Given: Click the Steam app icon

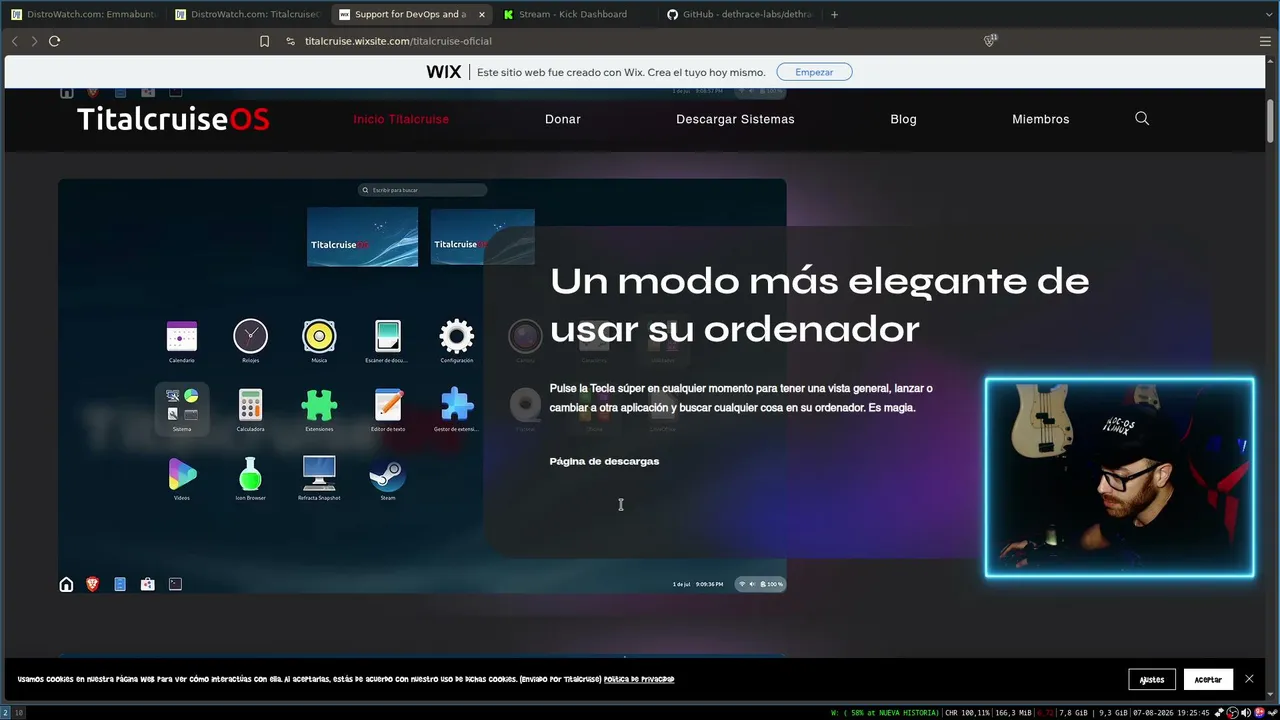Looking at the screenshot, I should click(388, 474).
